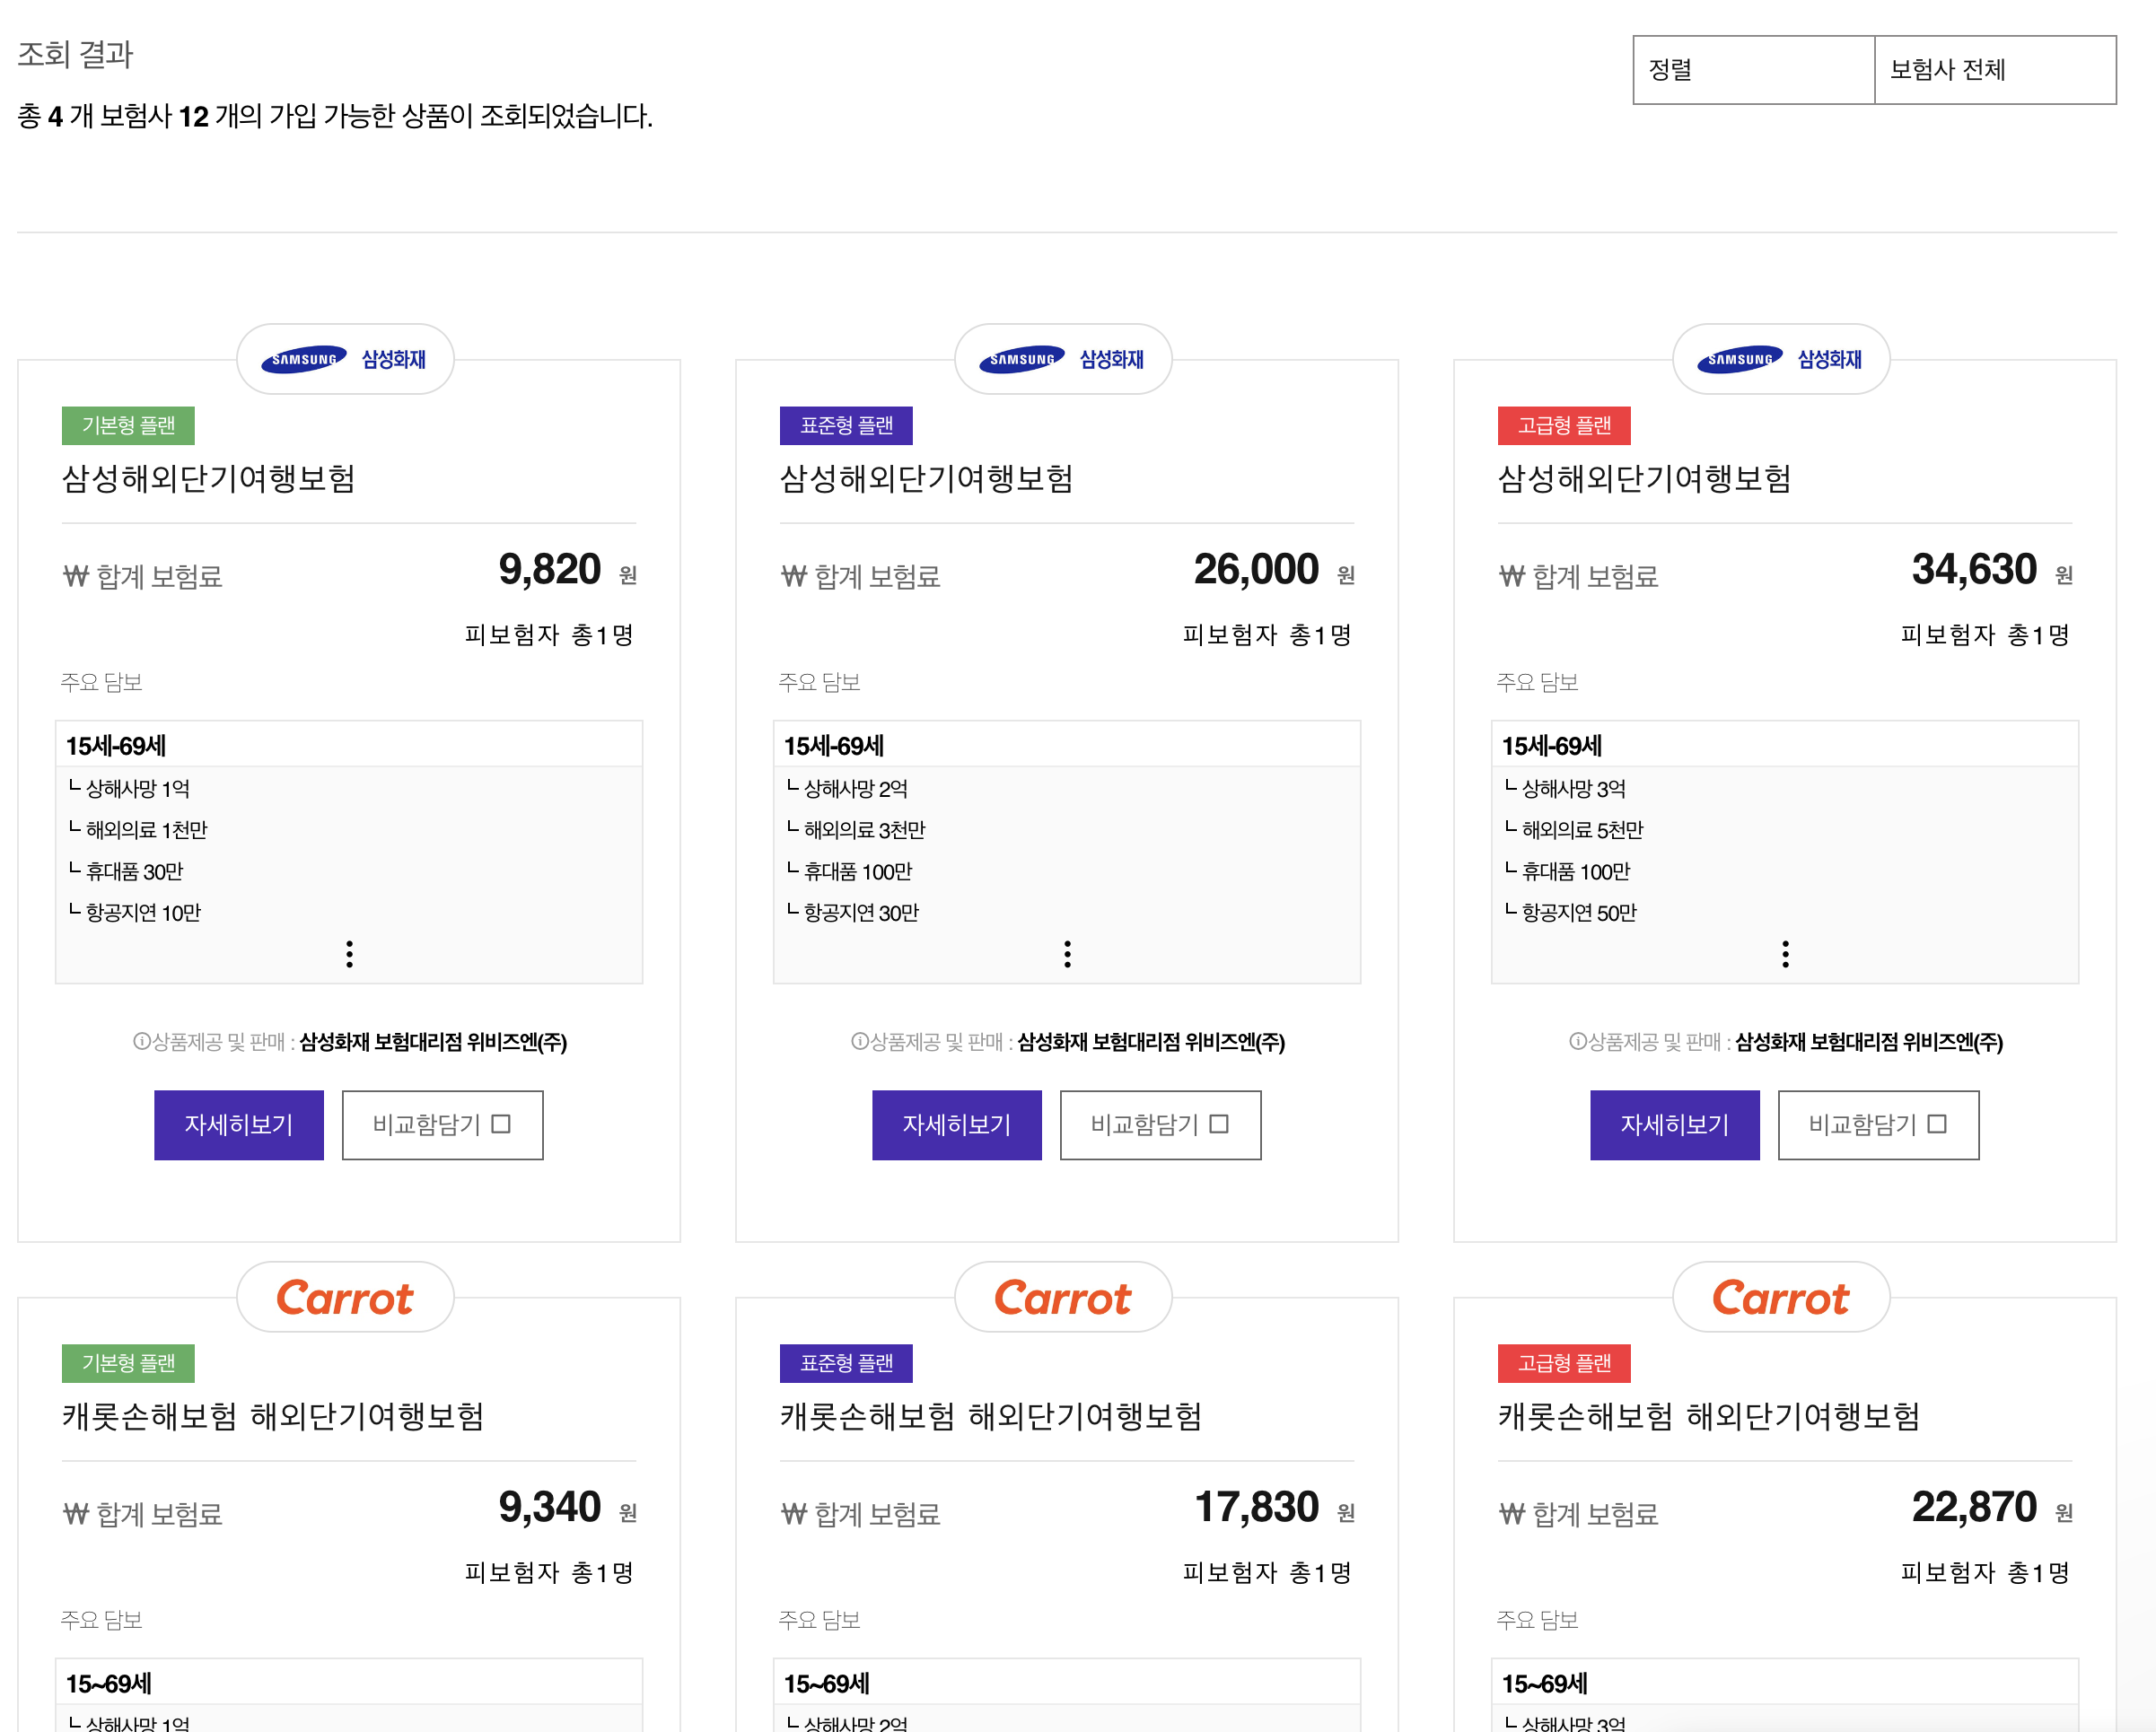Expand more coverage on 9,820원 Samsung card

click(x=349, y=953)
